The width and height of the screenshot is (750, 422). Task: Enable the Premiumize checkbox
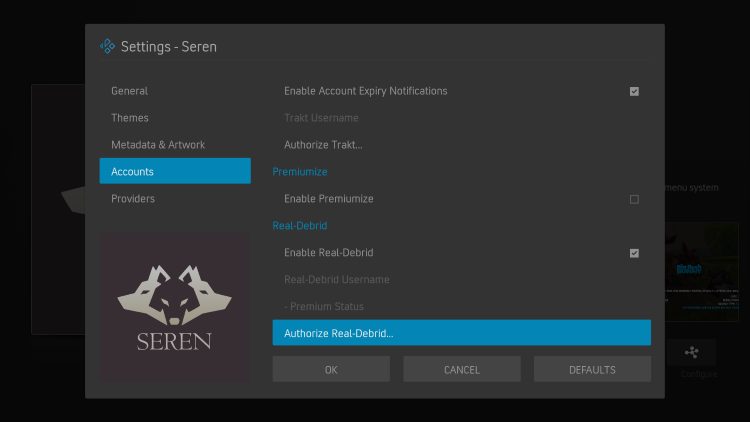(634, 199)
